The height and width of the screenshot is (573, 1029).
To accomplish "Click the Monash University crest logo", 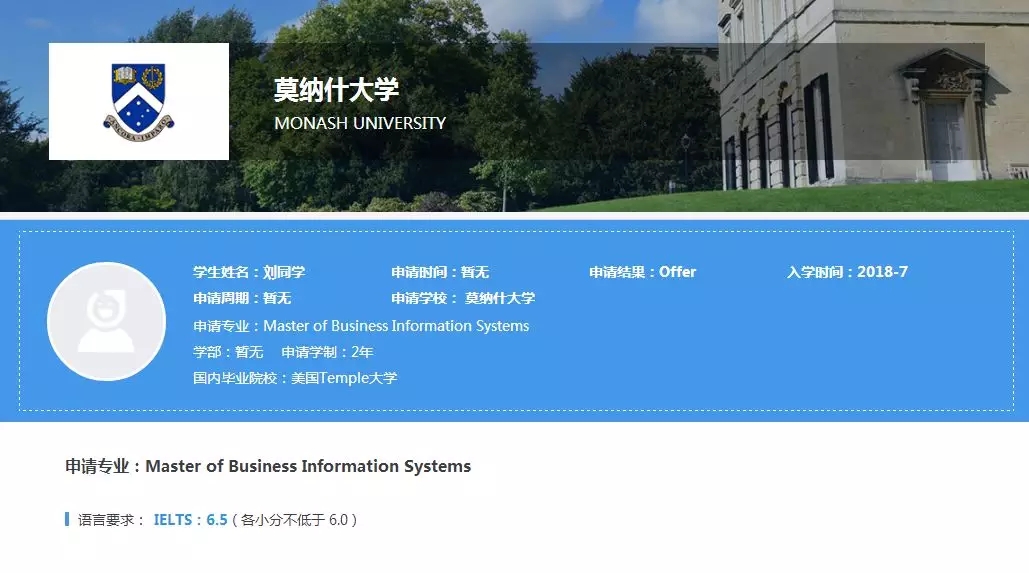I will click(x=138, y=102).
